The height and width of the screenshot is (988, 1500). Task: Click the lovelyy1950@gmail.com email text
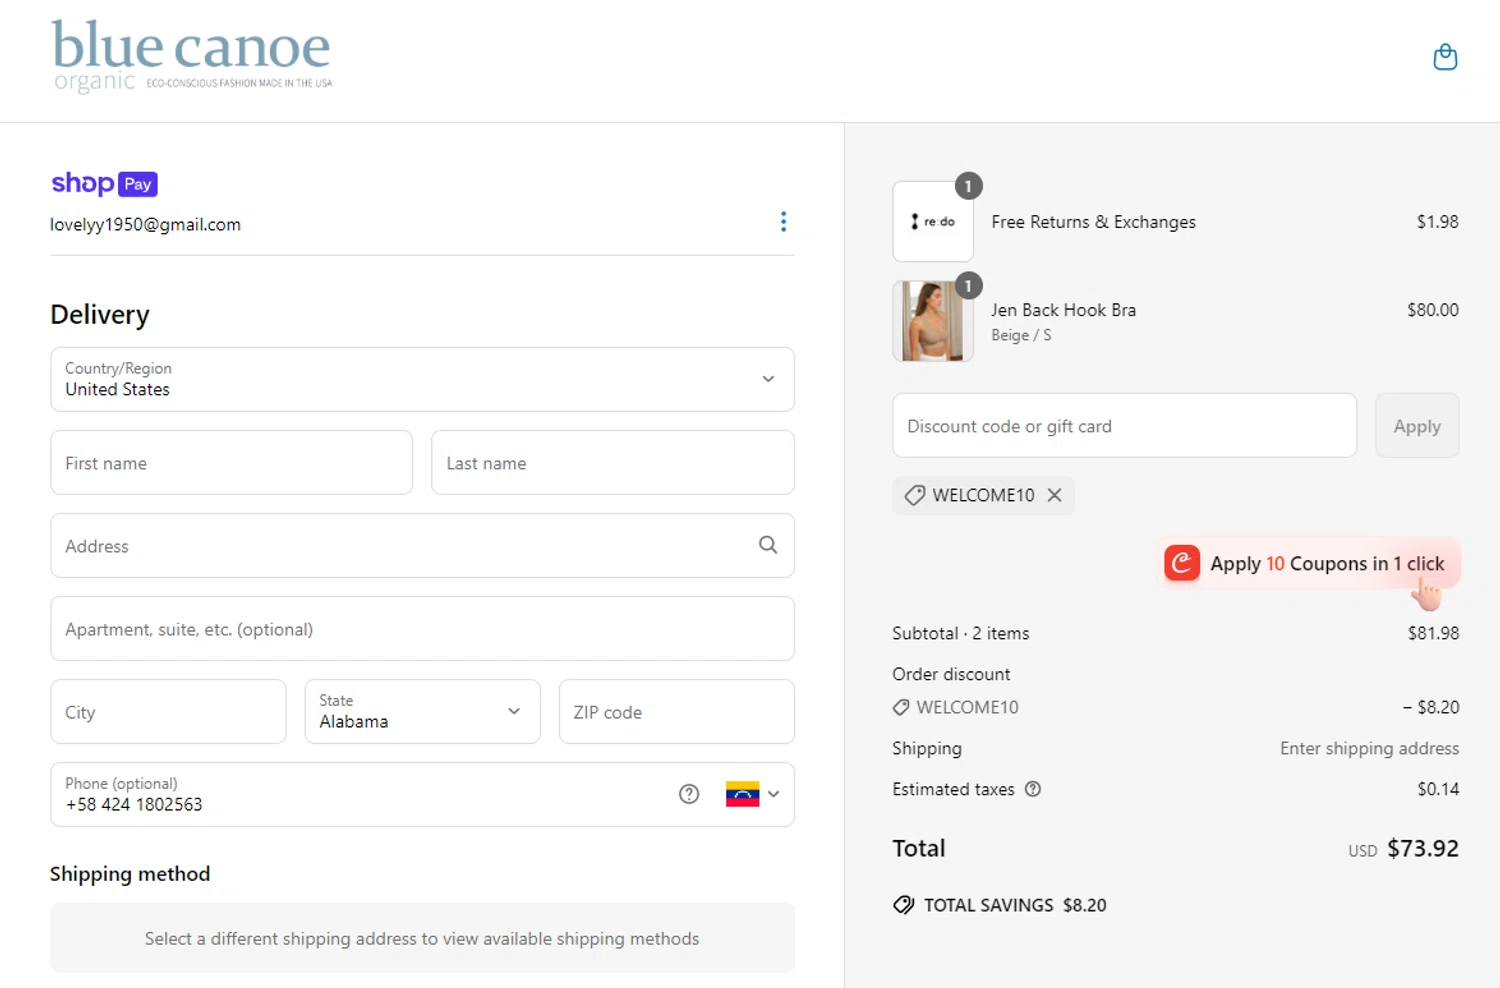(146, 224)
